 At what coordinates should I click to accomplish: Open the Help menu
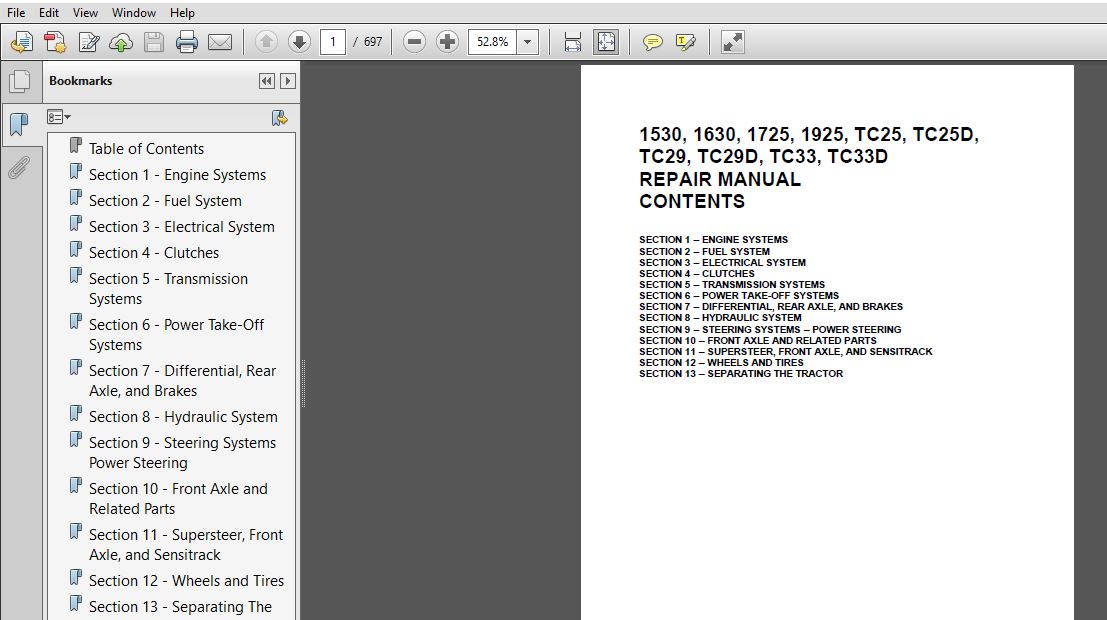point(182,13)
